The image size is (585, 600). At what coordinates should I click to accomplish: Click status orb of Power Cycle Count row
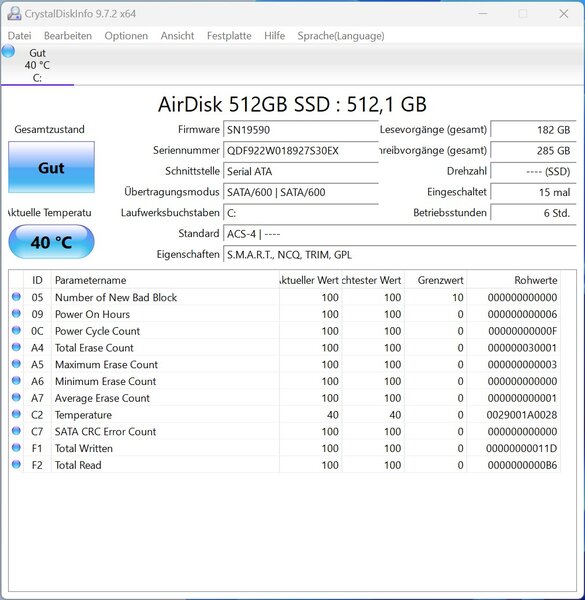[x=16, y=330]
